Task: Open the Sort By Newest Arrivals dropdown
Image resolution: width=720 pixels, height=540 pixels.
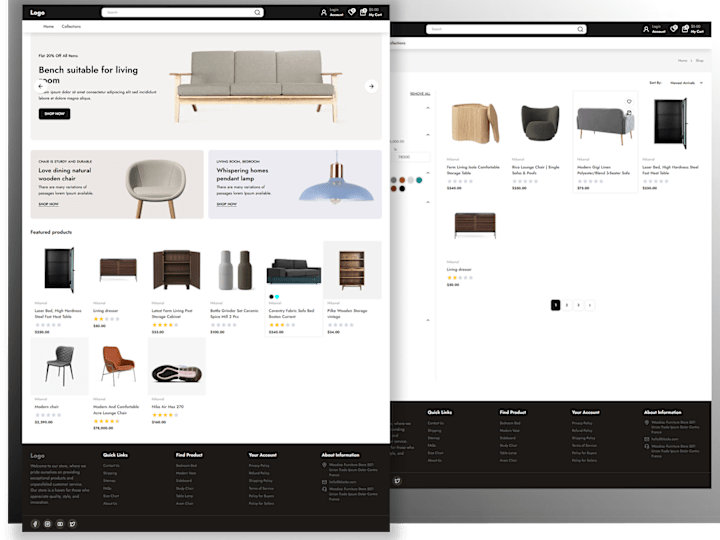Action: pyautogui.click(x=686, y=83)
